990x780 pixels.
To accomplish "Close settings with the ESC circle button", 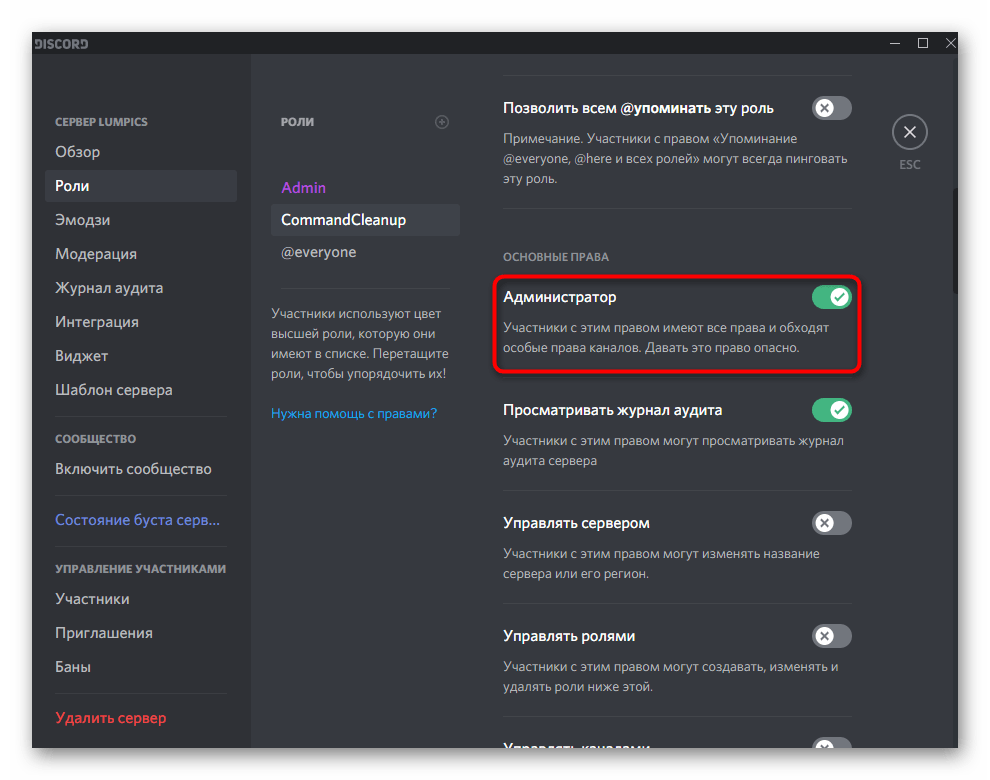I will 909,132.
